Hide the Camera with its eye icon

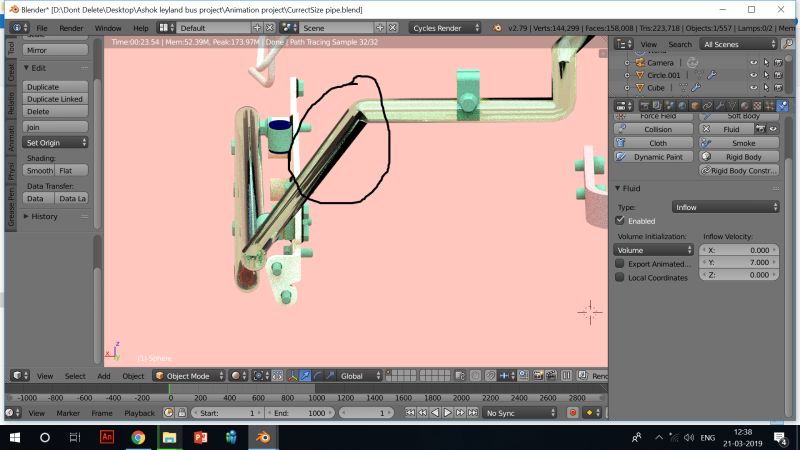point(754,62)
